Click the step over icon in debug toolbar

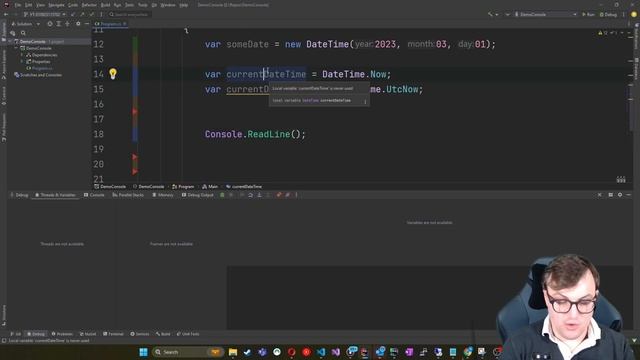[250, 195]
